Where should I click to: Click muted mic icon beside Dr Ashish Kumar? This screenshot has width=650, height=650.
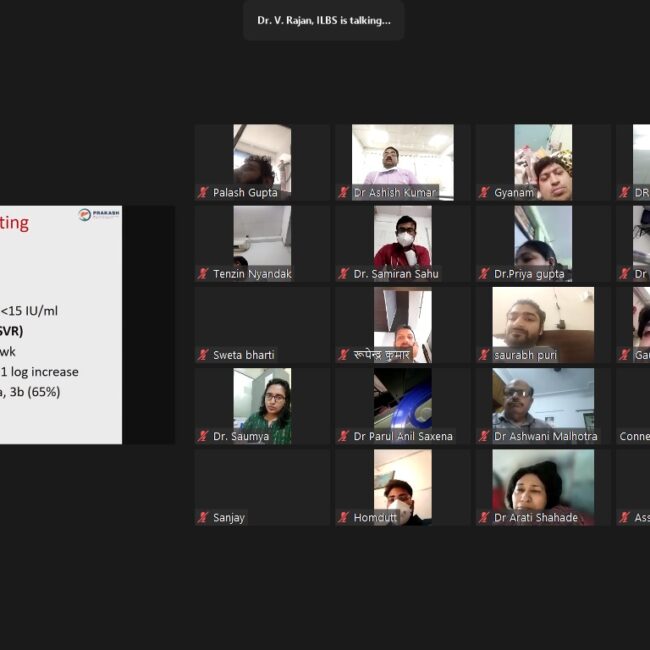pyautogui.click(x=344, y=192)
